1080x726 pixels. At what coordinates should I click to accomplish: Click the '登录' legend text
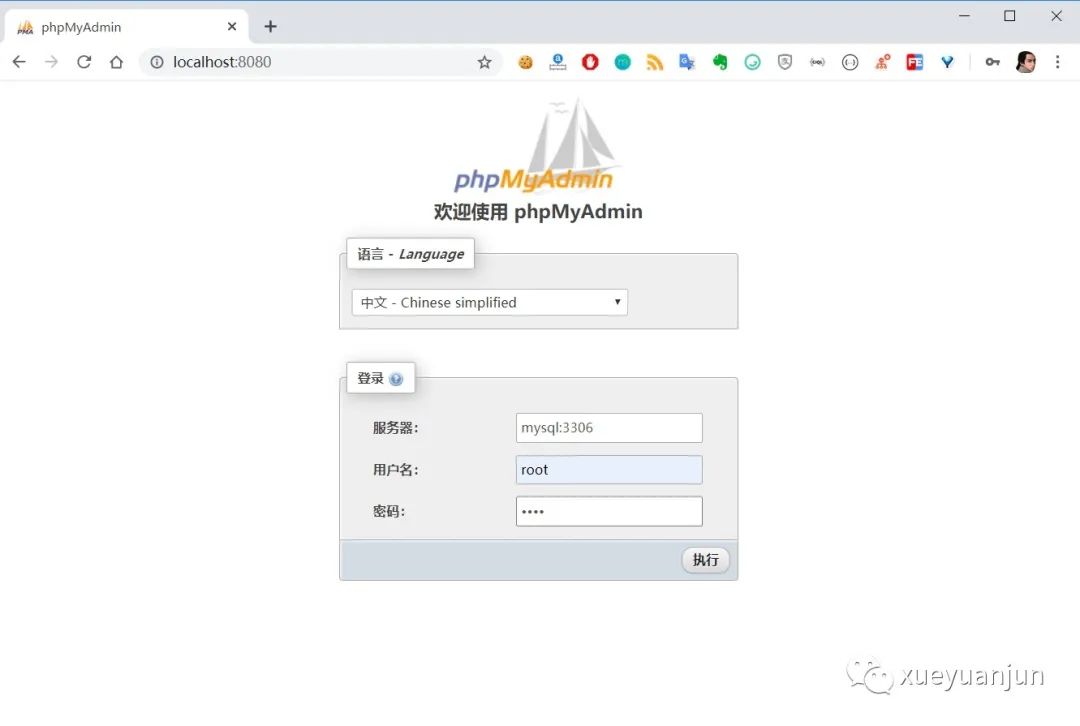370,378
